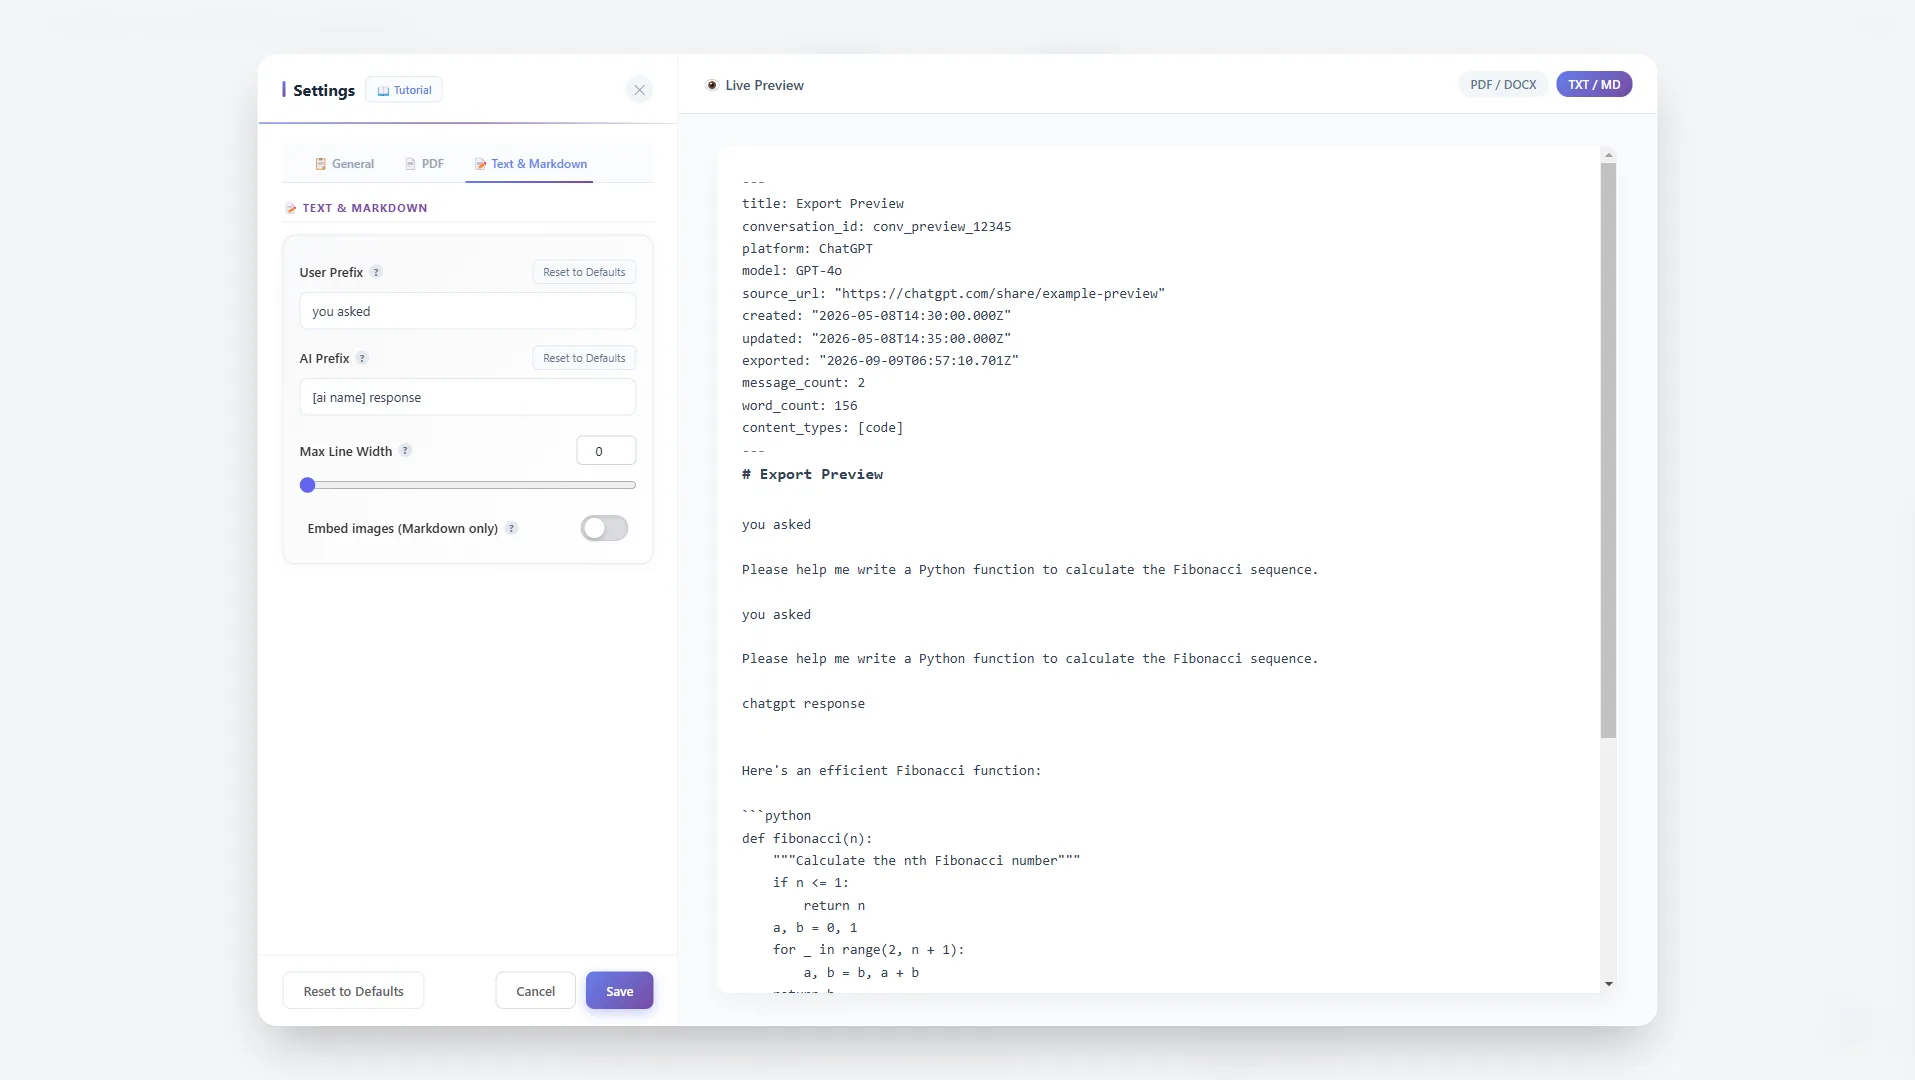Viewport: 1915px width, 1080px height.
Task: Select the Text & Markdown tab
Action: tap(530, 164)
